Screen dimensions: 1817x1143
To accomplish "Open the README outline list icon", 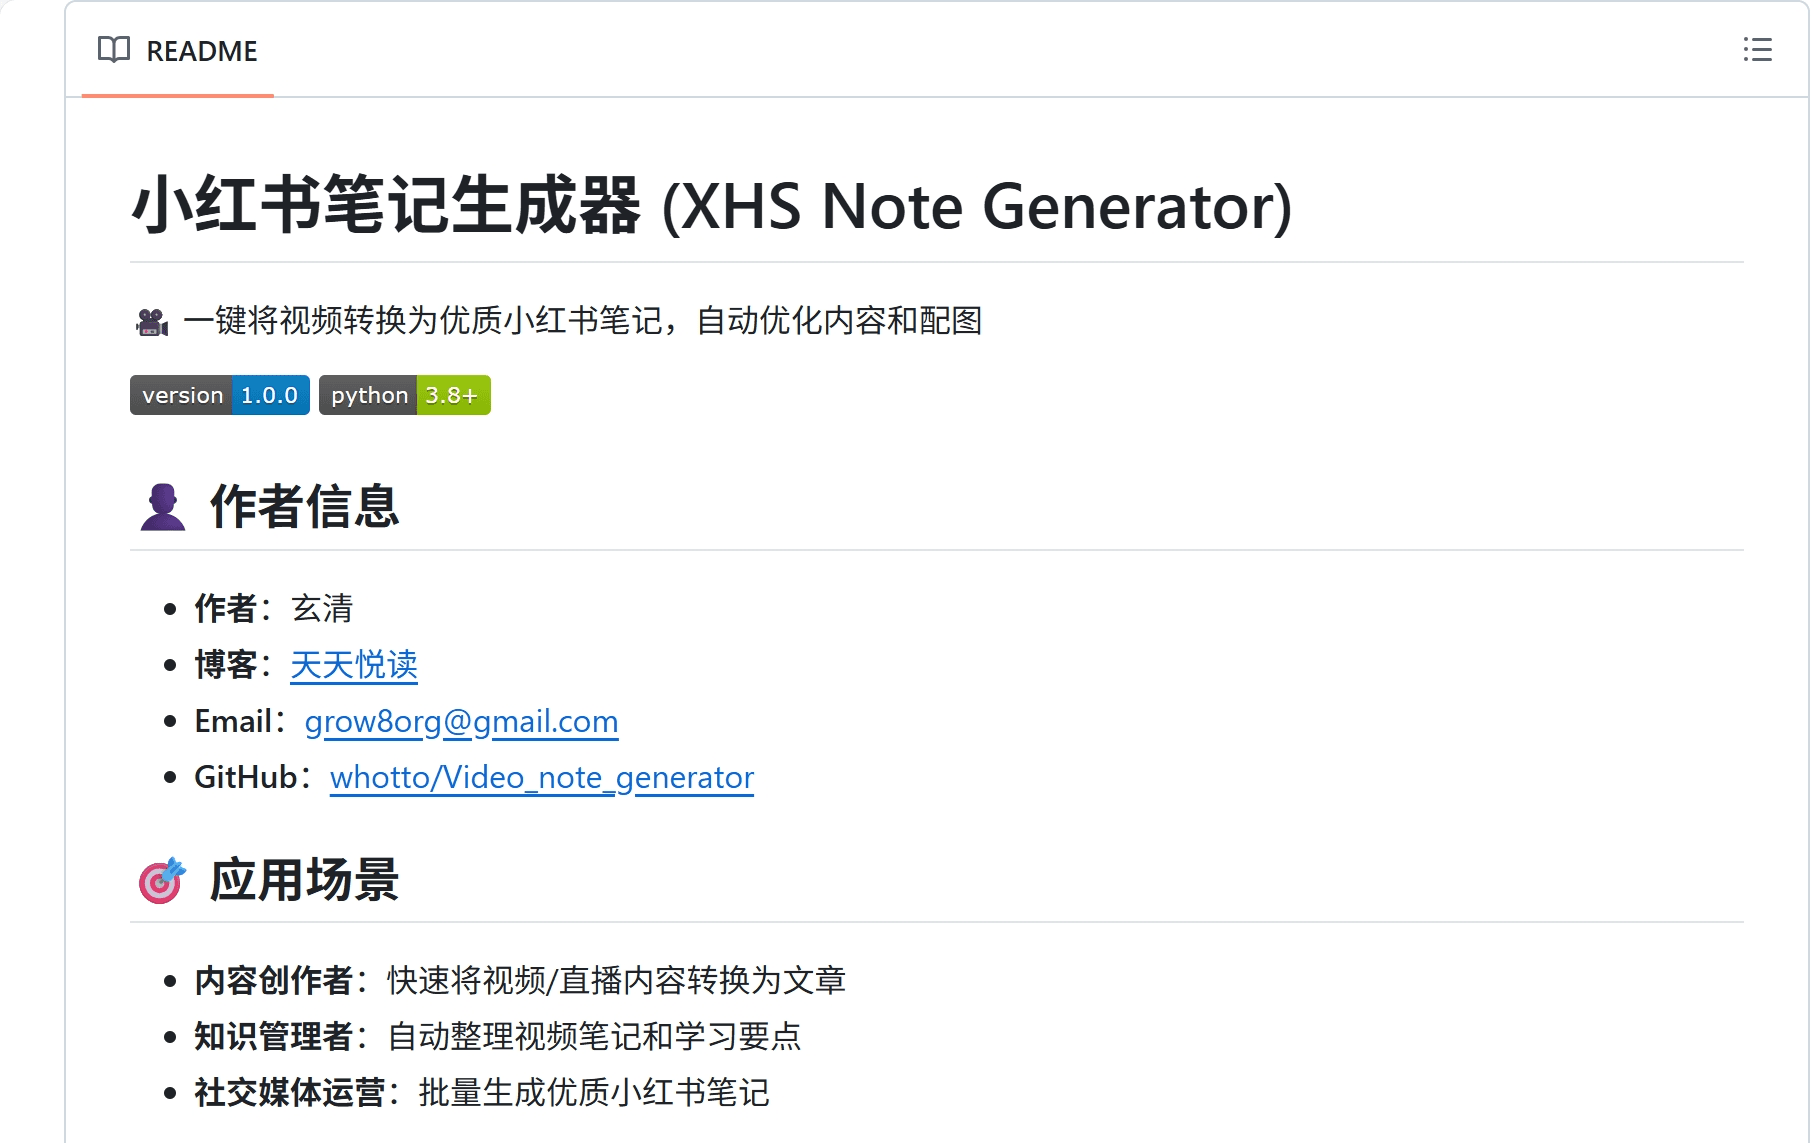I will 1757,50.
